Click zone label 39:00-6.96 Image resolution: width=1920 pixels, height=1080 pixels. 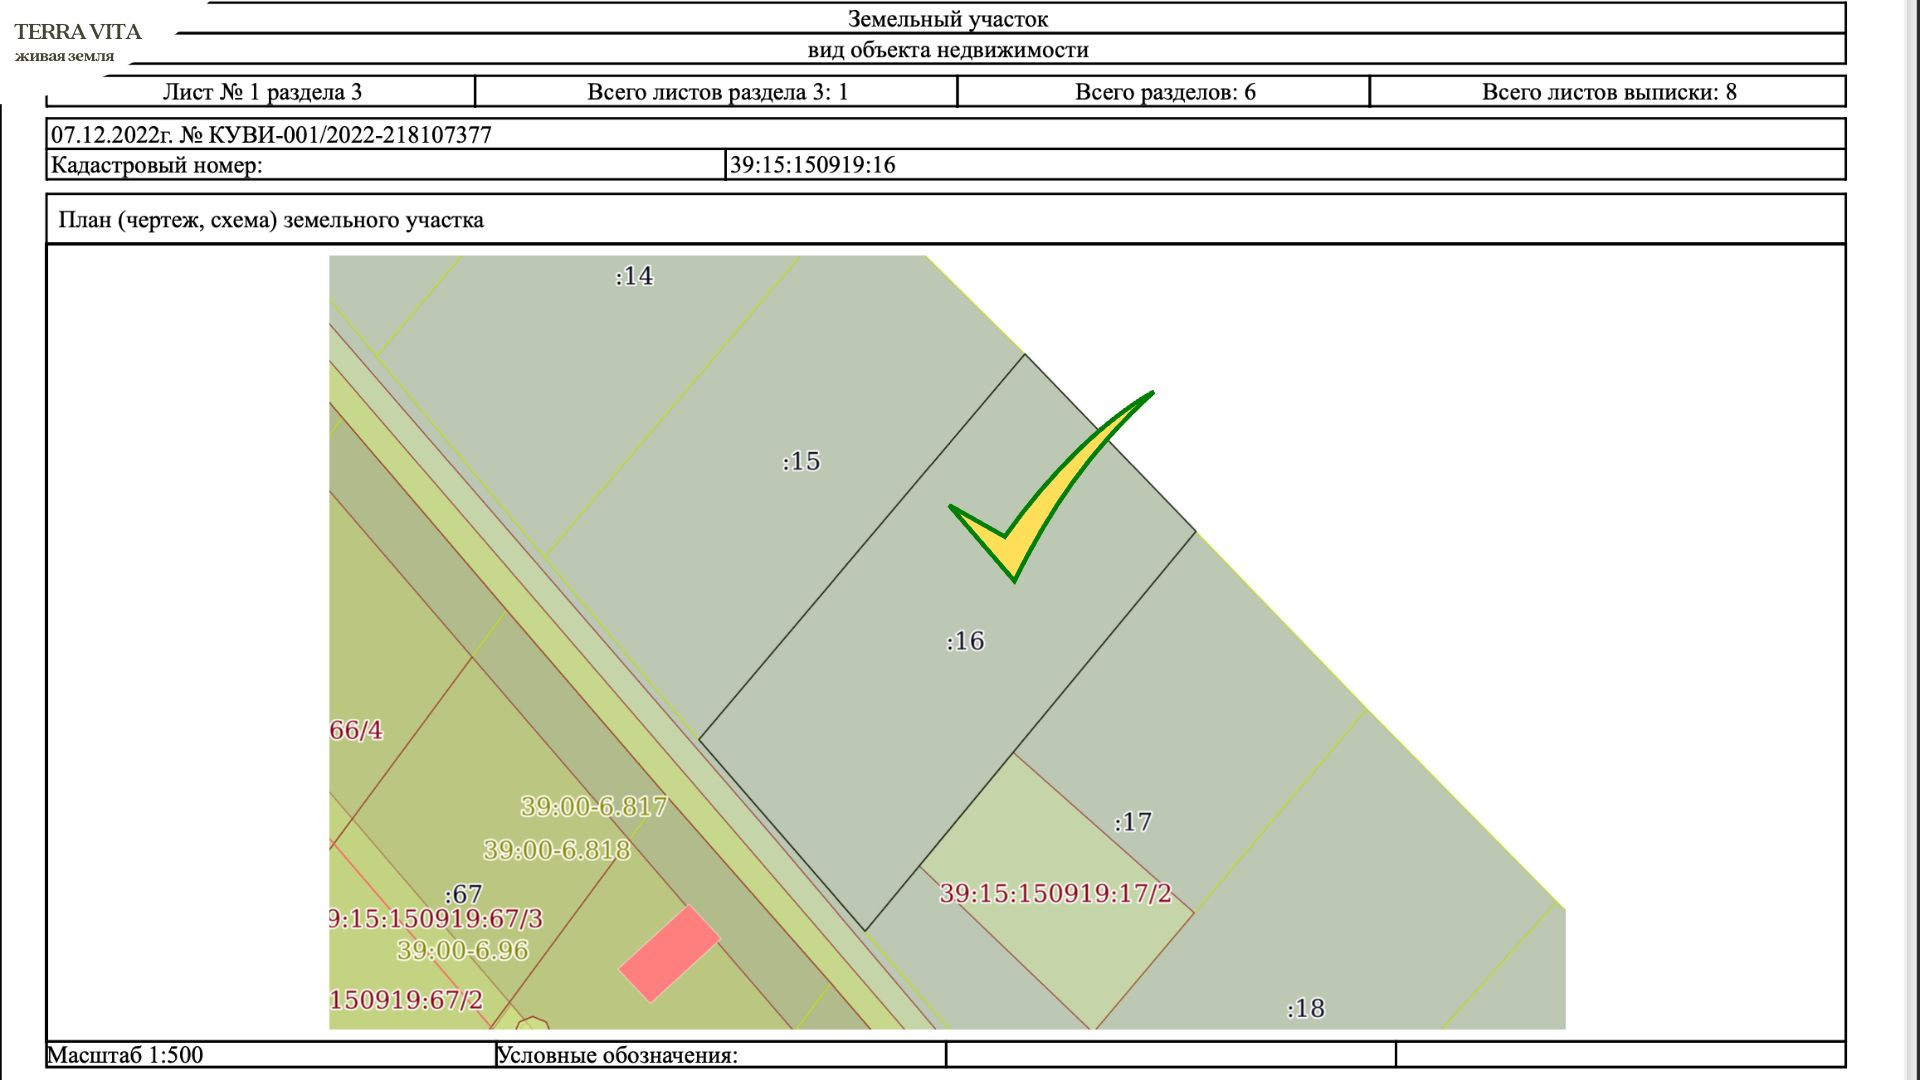(x=462, y=950)
